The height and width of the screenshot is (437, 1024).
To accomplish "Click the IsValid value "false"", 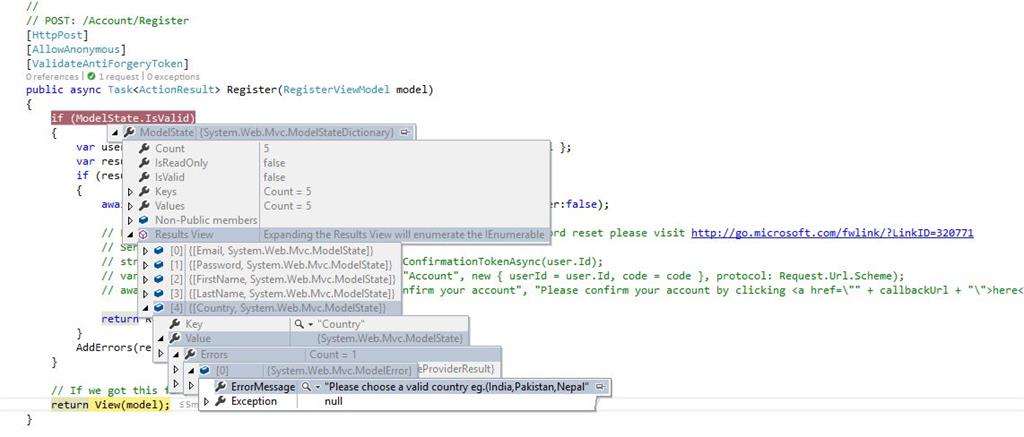I will (274, 177).
